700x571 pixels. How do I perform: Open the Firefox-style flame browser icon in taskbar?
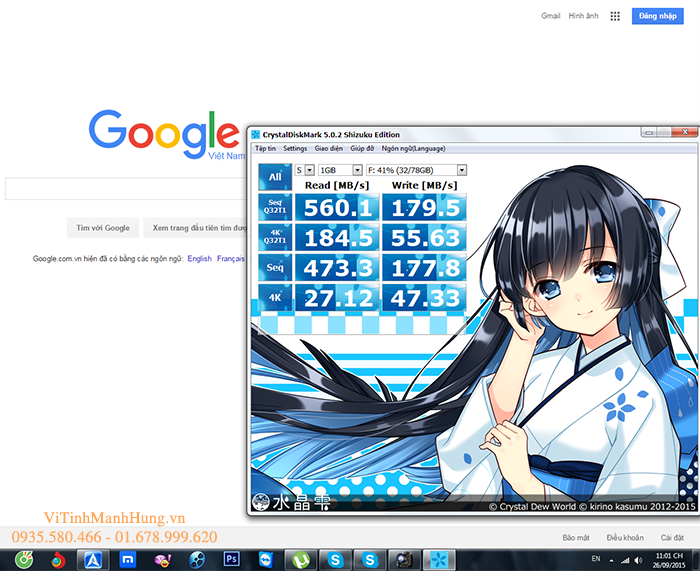[x=58, y=559]
